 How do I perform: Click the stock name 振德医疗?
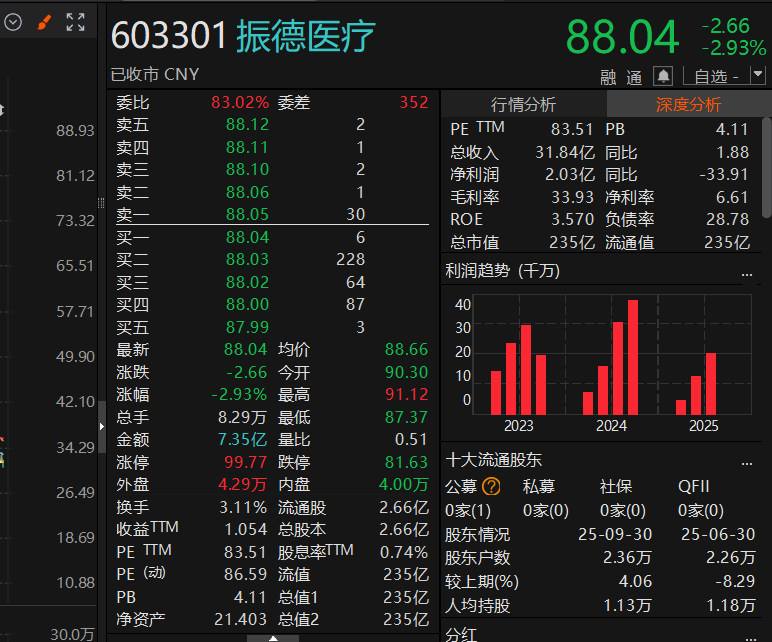306,36
